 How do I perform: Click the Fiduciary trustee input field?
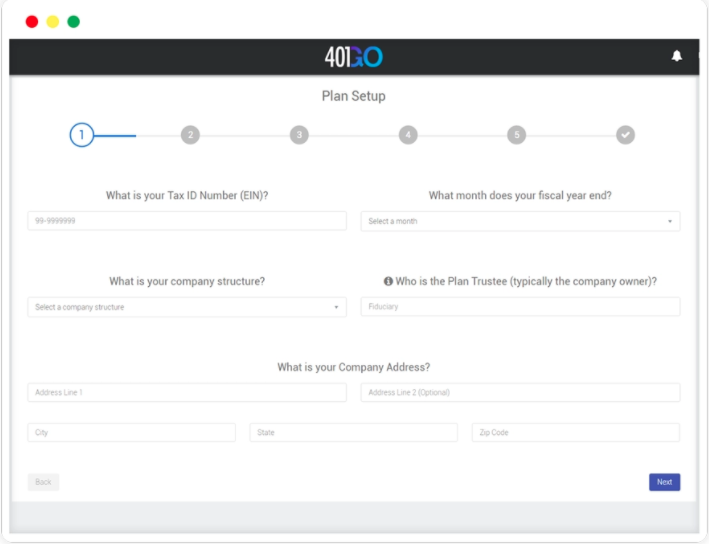[520, 307]
